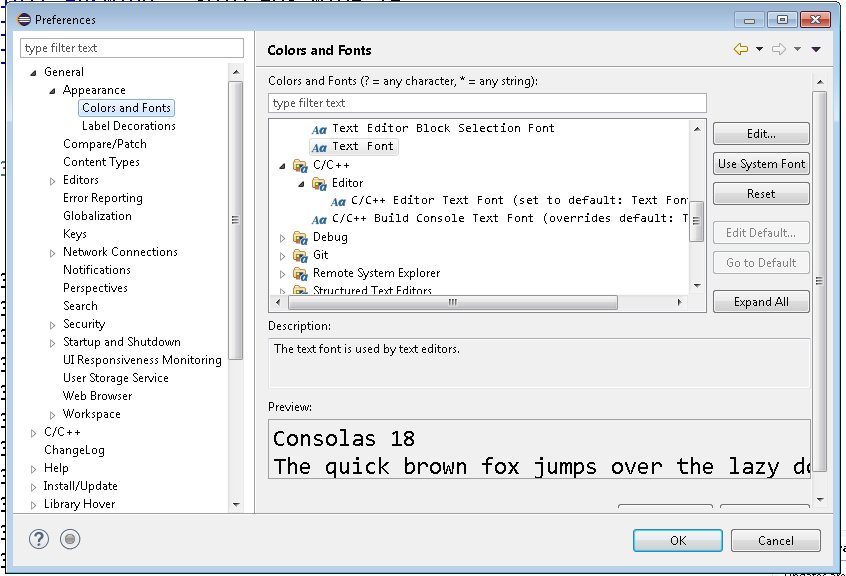Expand the Network Connections node
Screen dimensions: 846x576
[52, 252]
